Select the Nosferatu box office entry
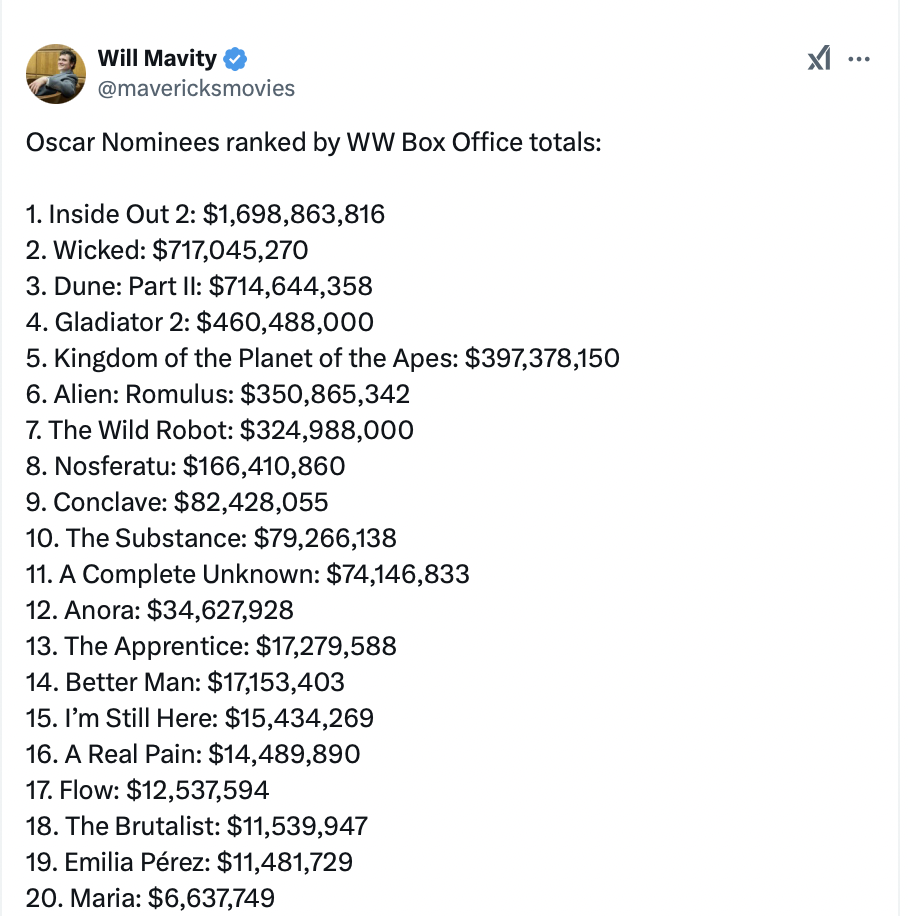This screenshot has width=908, height=916. click(185, 466)
